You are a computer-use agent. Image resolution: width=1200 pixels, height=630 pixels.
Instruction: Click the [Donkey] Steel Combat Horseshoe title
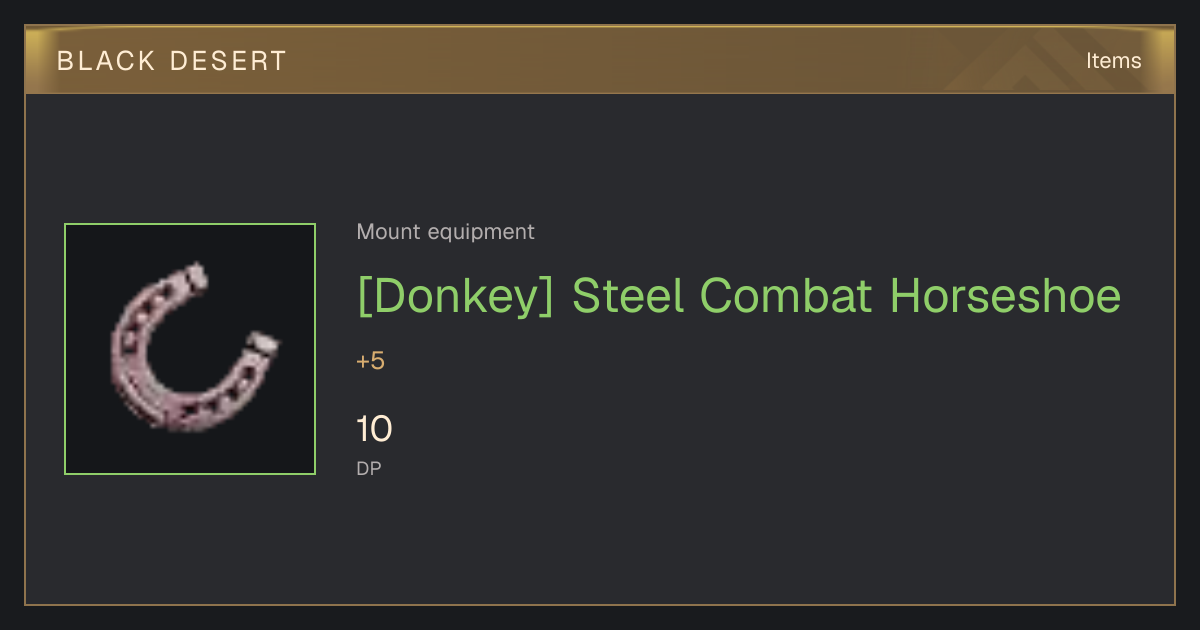(739, 296)
